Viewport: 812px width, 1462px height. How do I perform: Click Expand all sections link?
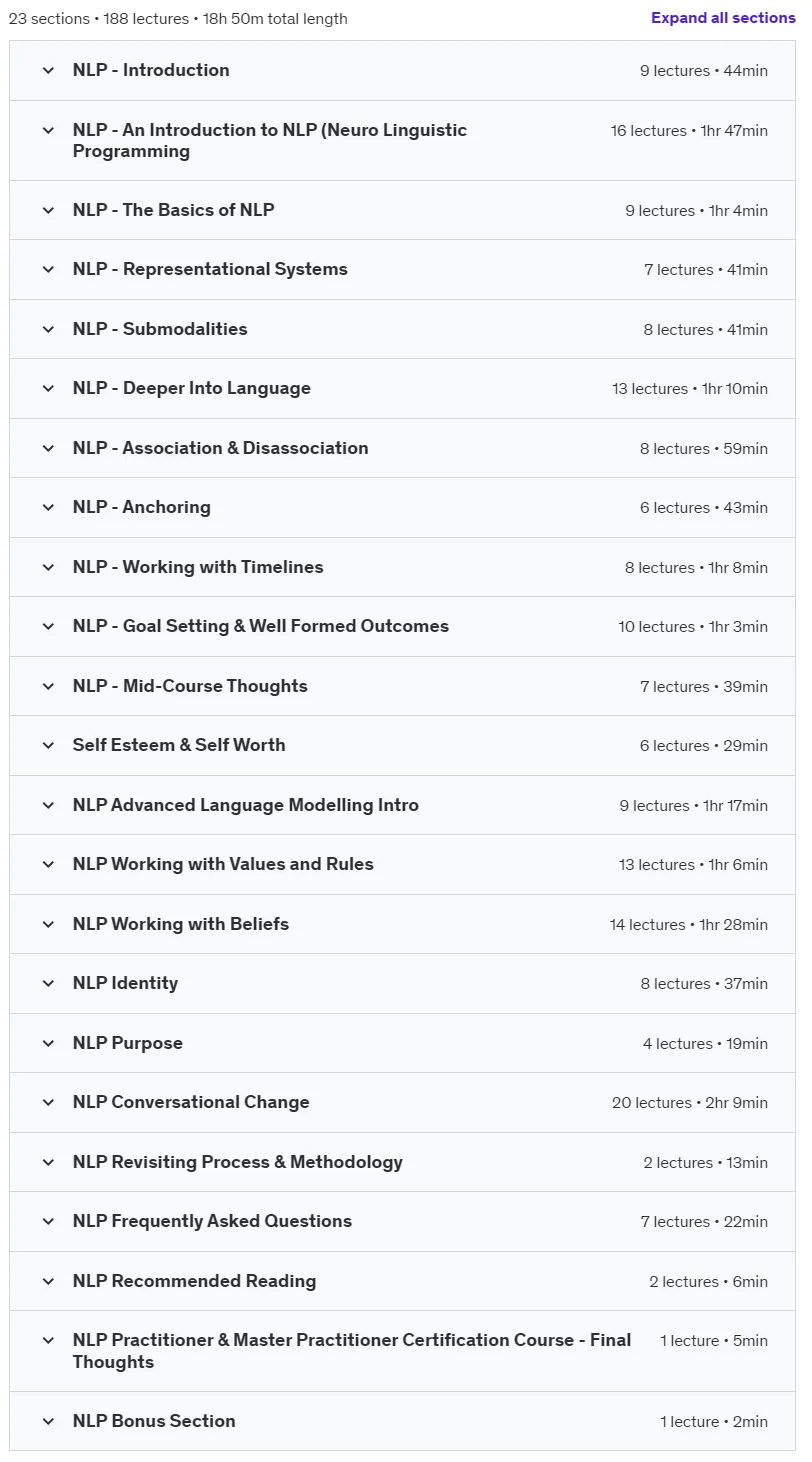pyautogui.click(x=723, y=18)
